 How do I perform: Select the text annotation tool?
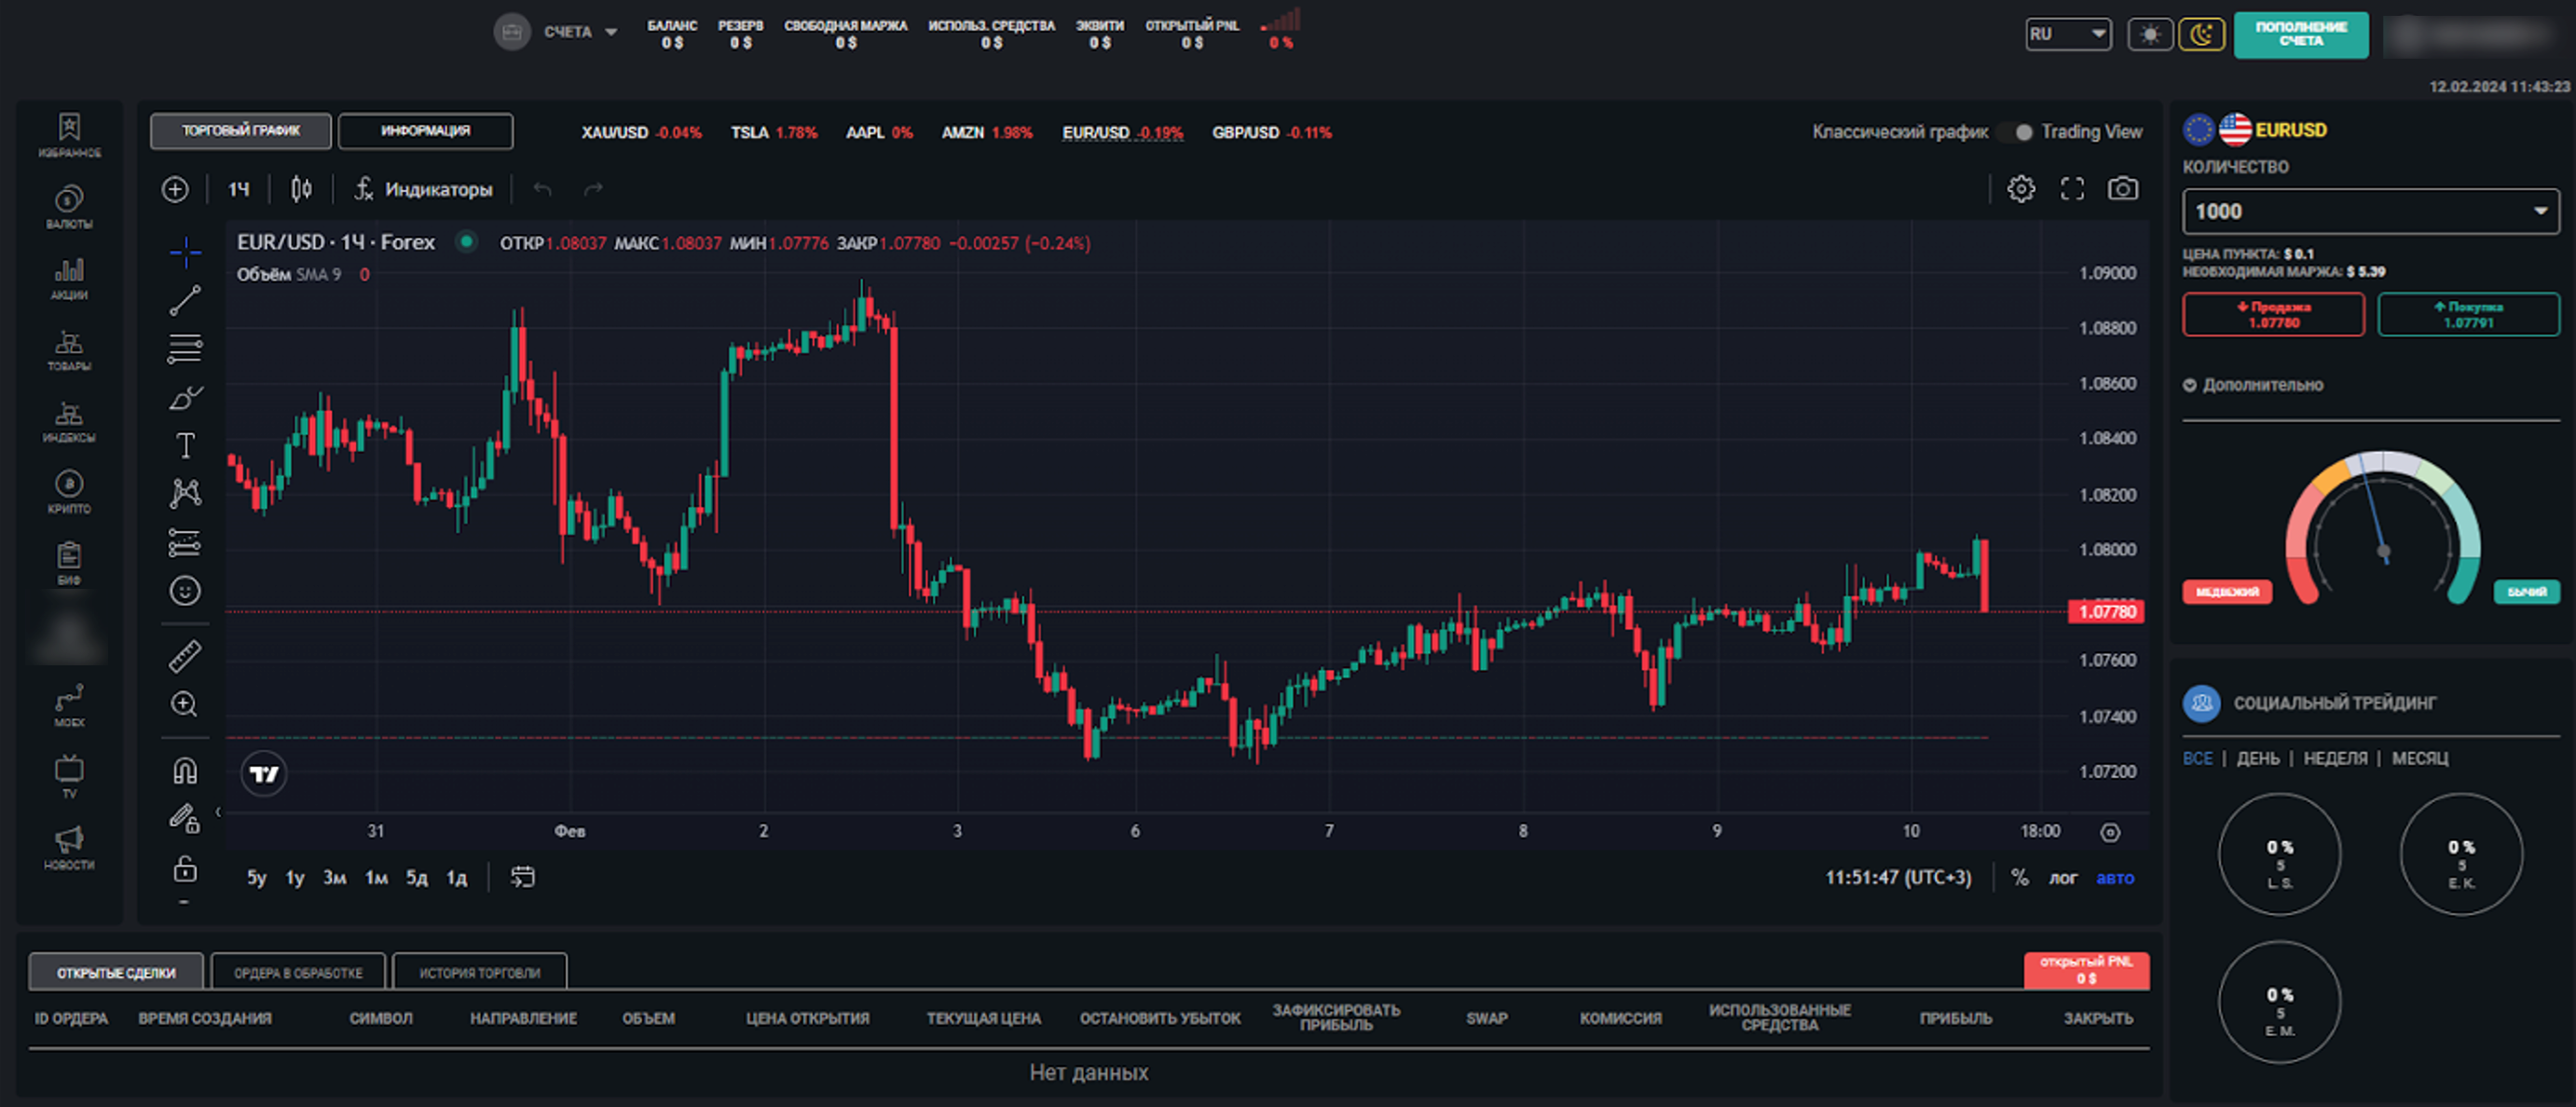185,445
